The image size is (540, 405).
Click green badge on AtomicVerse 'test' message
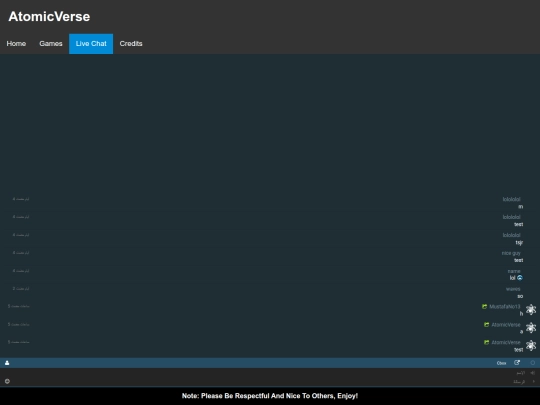(x=486, y=342)
